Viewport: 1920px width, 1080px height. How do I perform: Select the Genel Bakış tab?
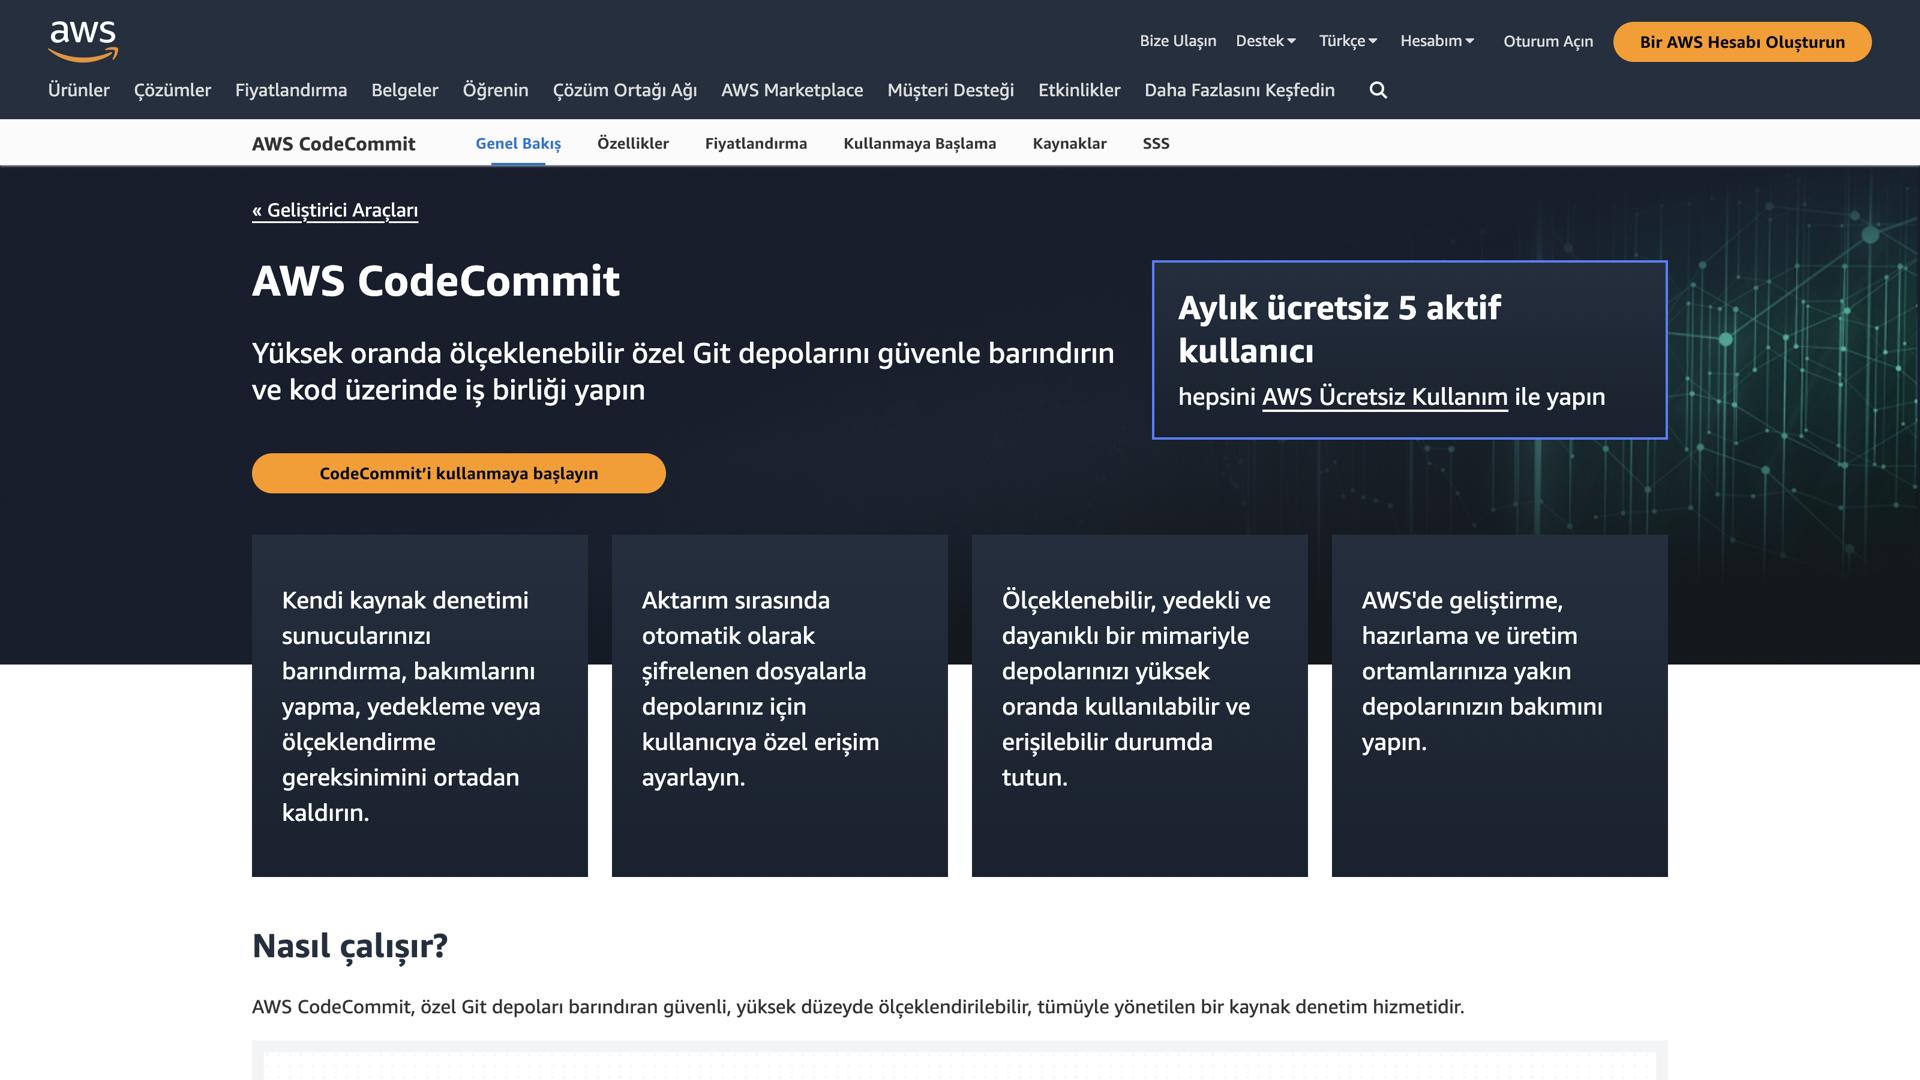pos(517,143)
